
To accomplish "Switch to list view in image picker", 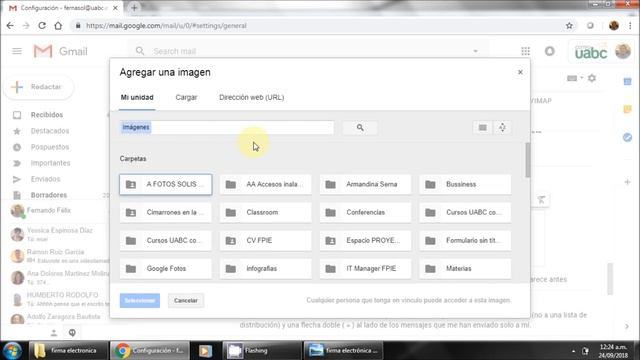I will [x=482, y=127].
